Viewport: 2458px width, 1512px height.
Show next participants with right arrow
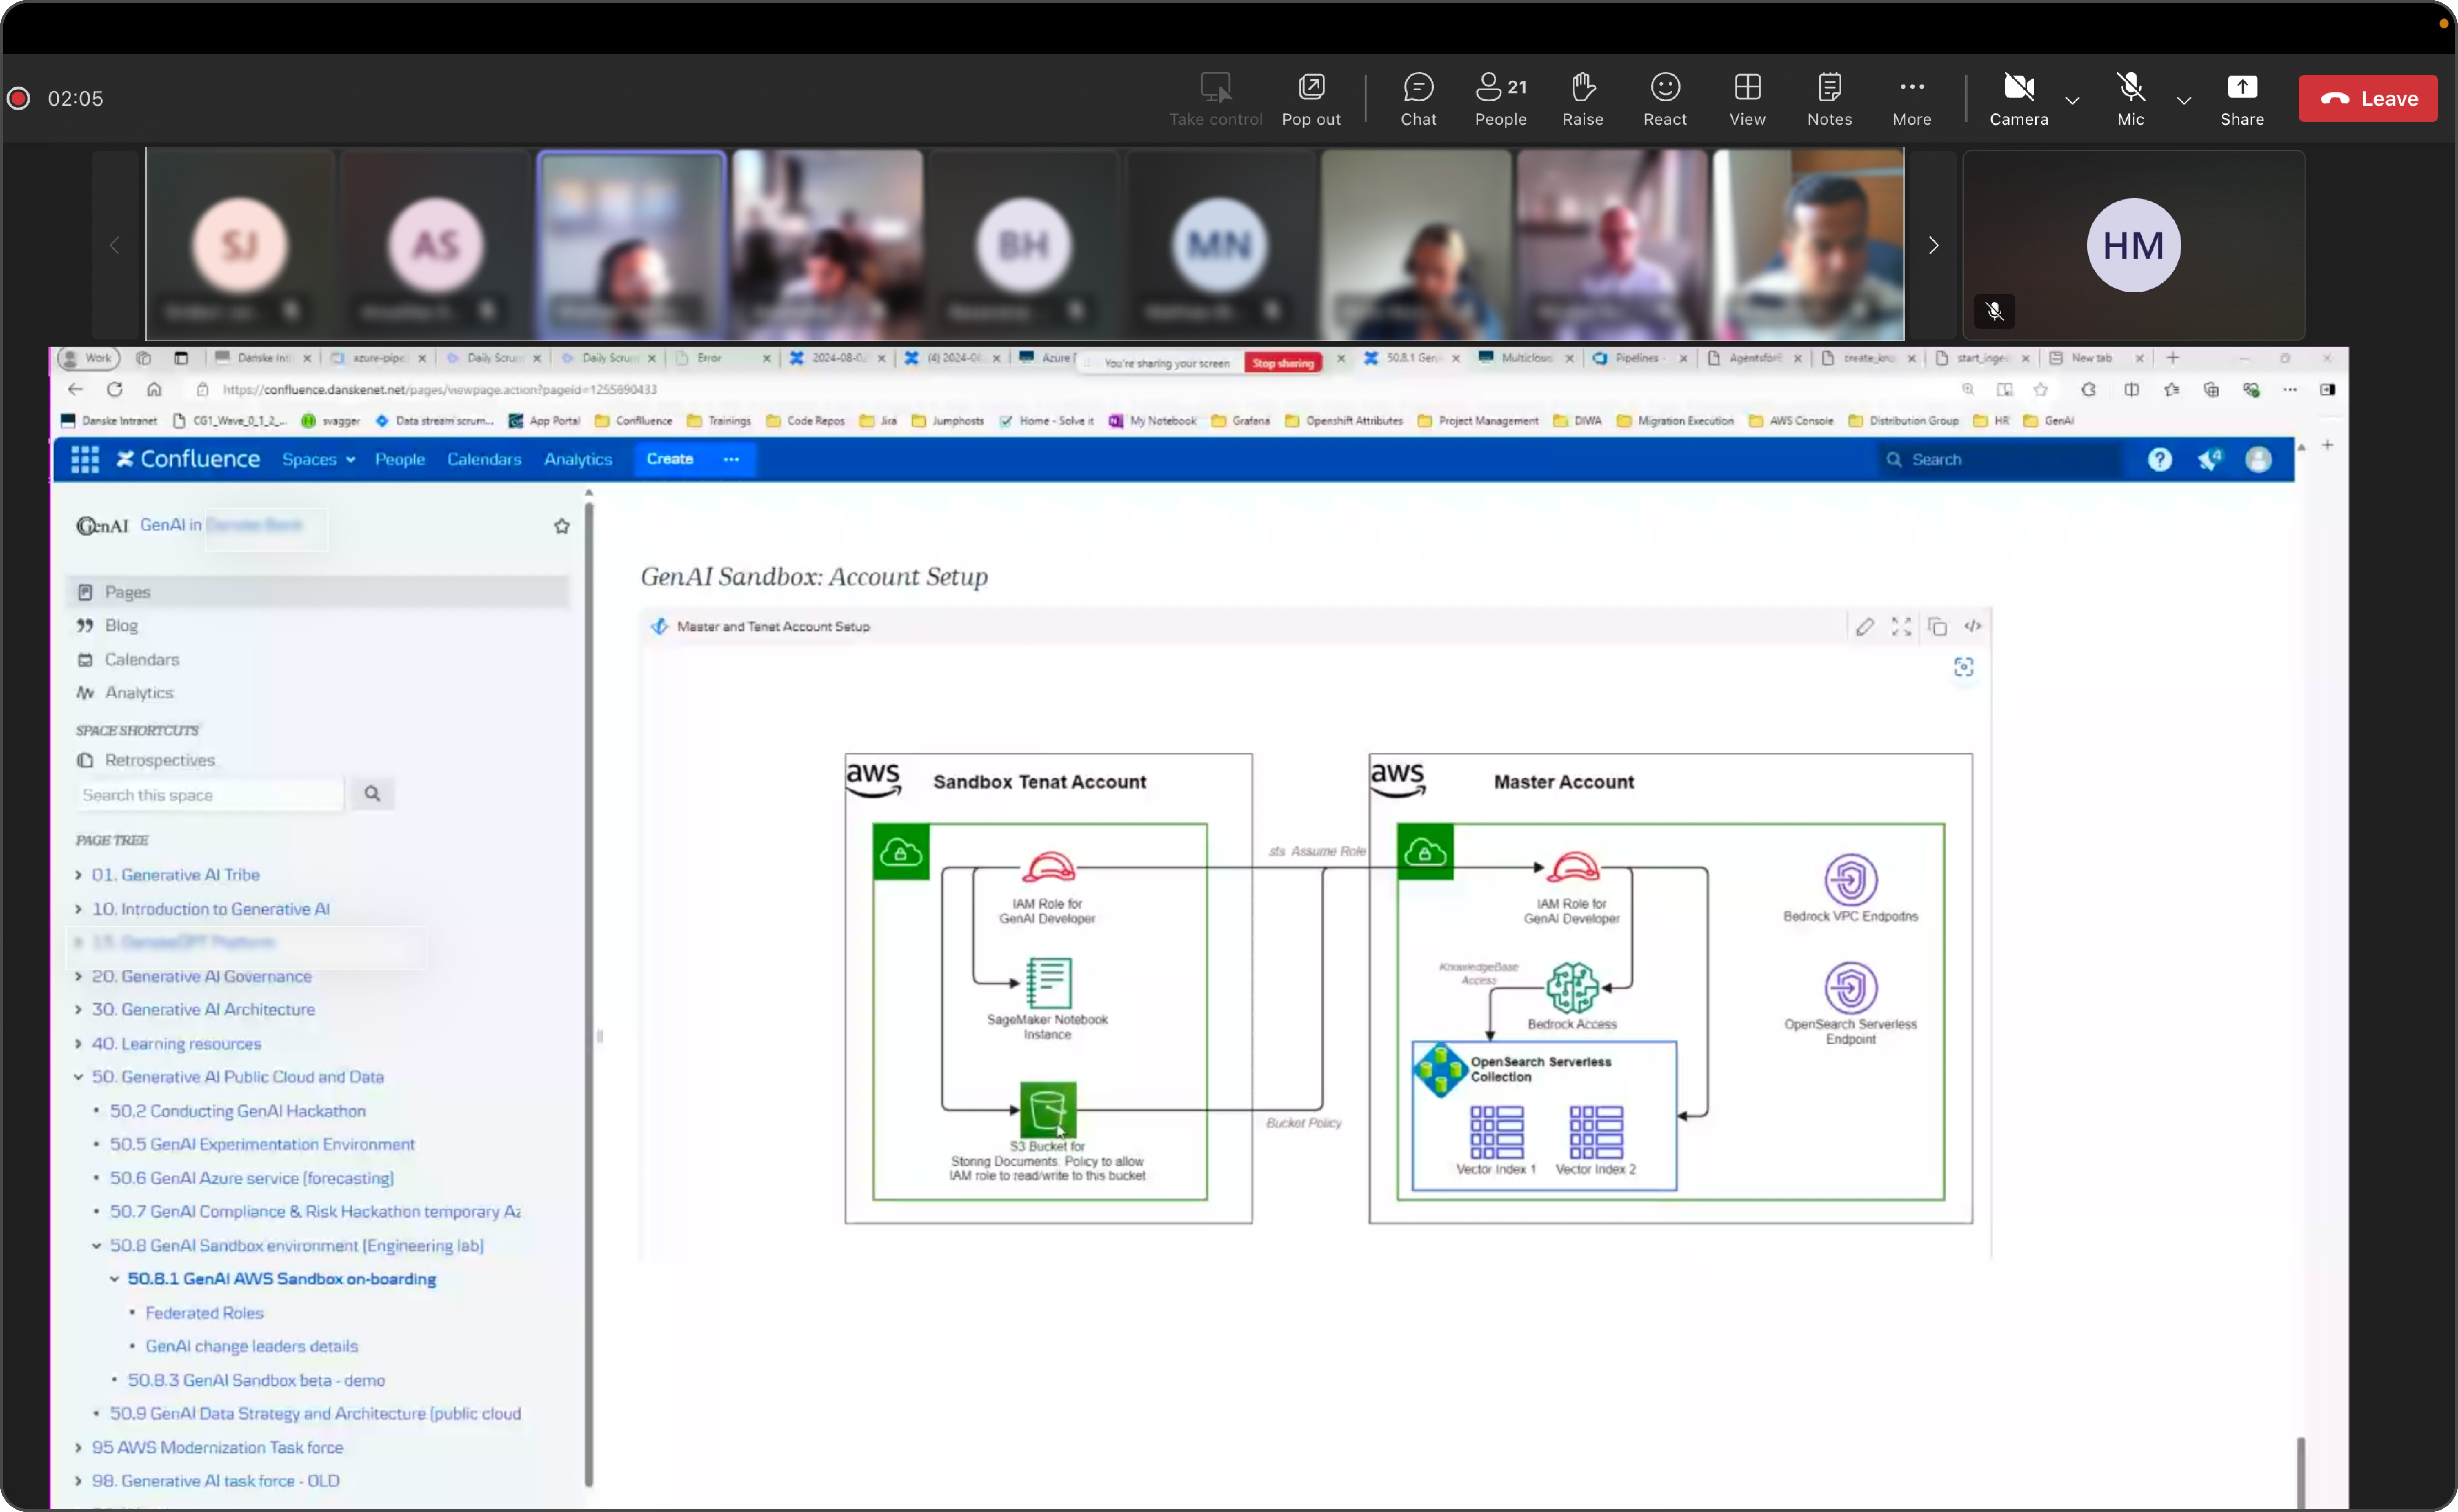click(1933, 245)
